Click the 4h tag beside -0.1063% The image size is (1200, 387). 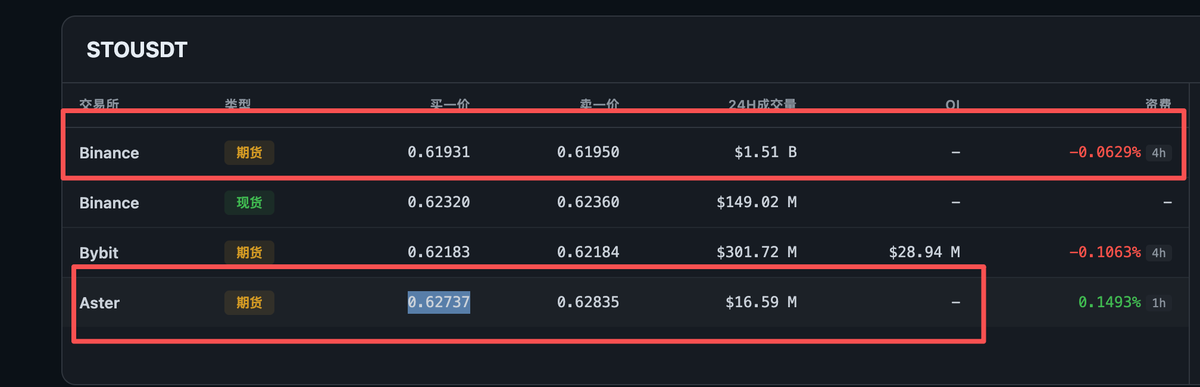(1159, 253)
